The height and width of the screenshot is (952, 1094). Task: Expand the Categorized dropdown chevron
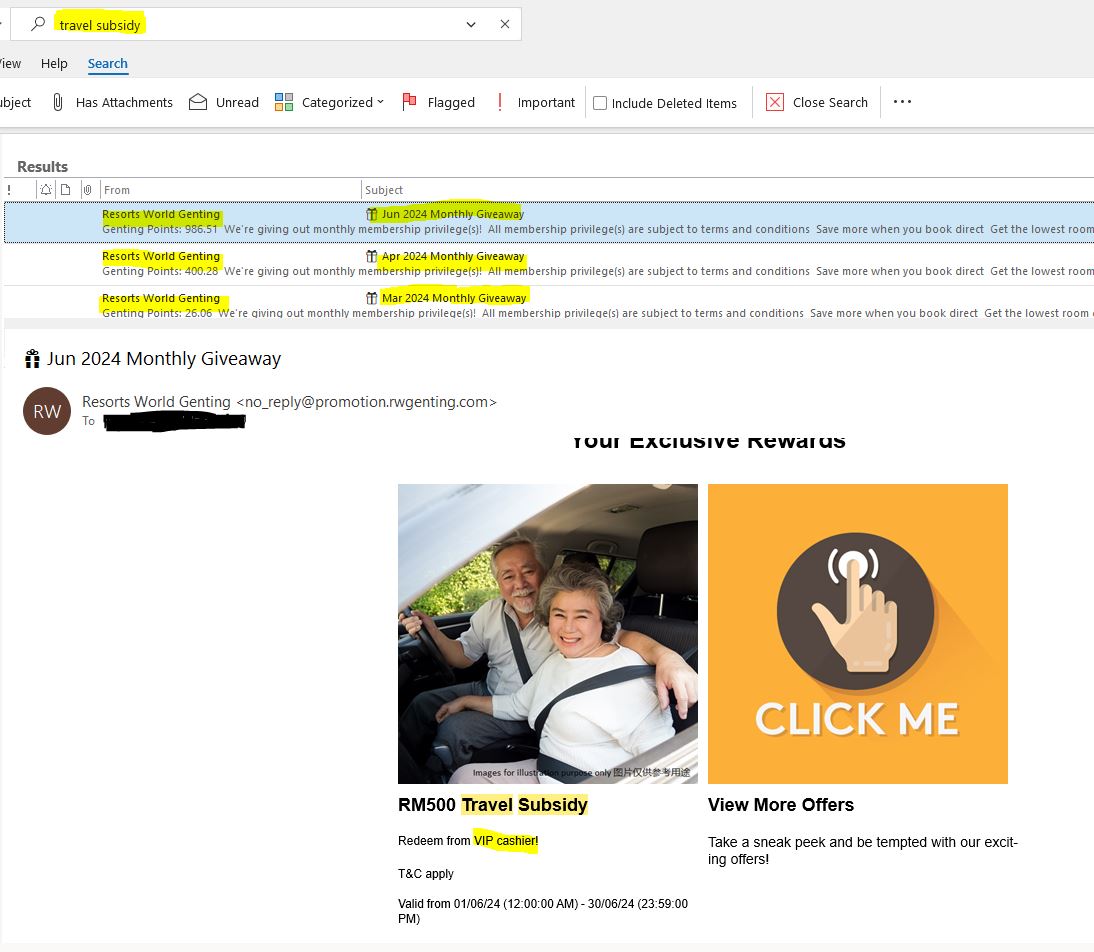pos(380,102)
